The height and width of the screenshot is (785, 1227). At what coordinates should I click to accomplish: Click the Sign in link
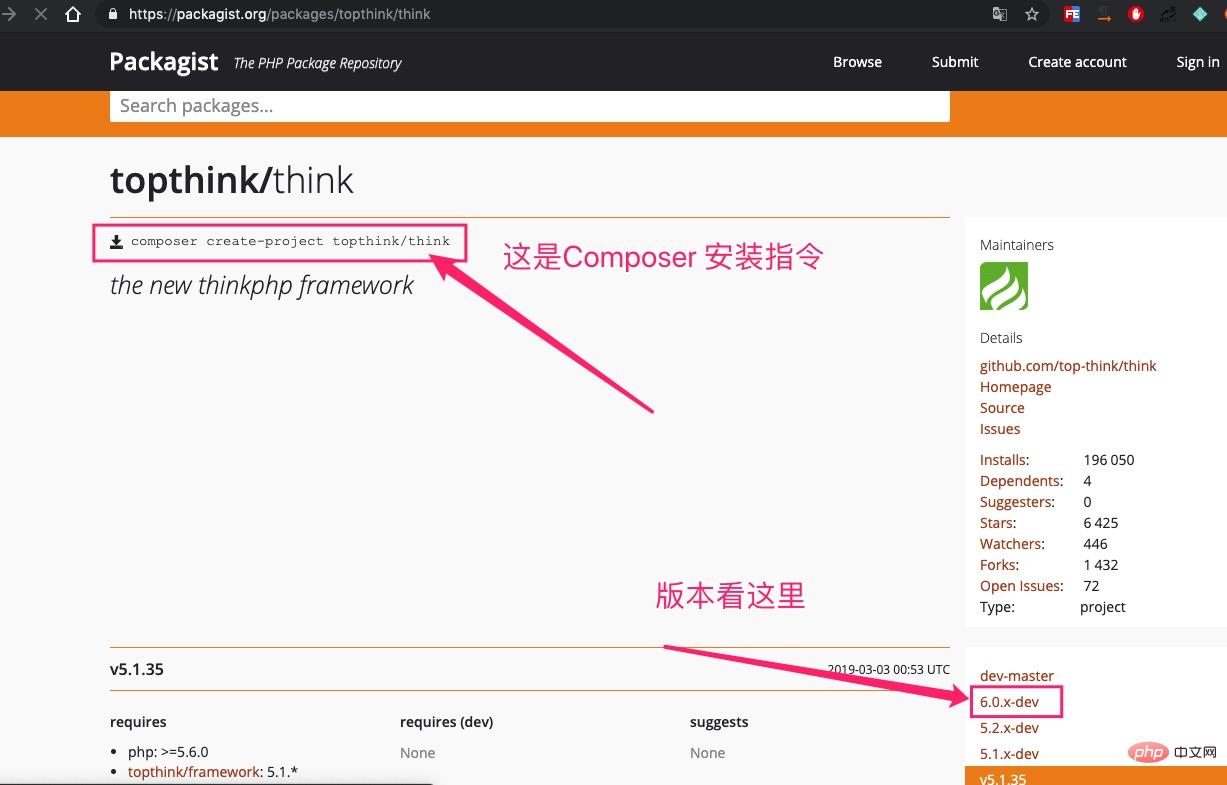(x=1197, y=62)
